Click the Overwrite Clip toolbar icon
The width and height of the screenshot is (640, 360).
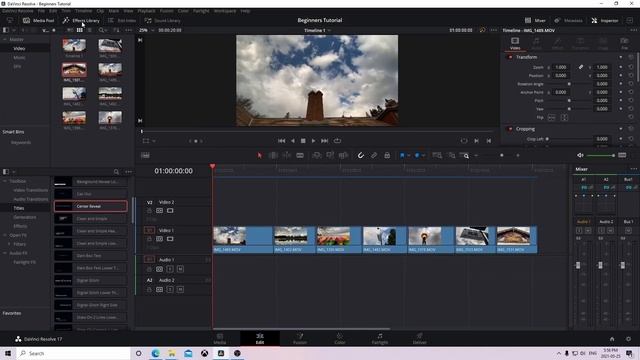click(330, 156)
